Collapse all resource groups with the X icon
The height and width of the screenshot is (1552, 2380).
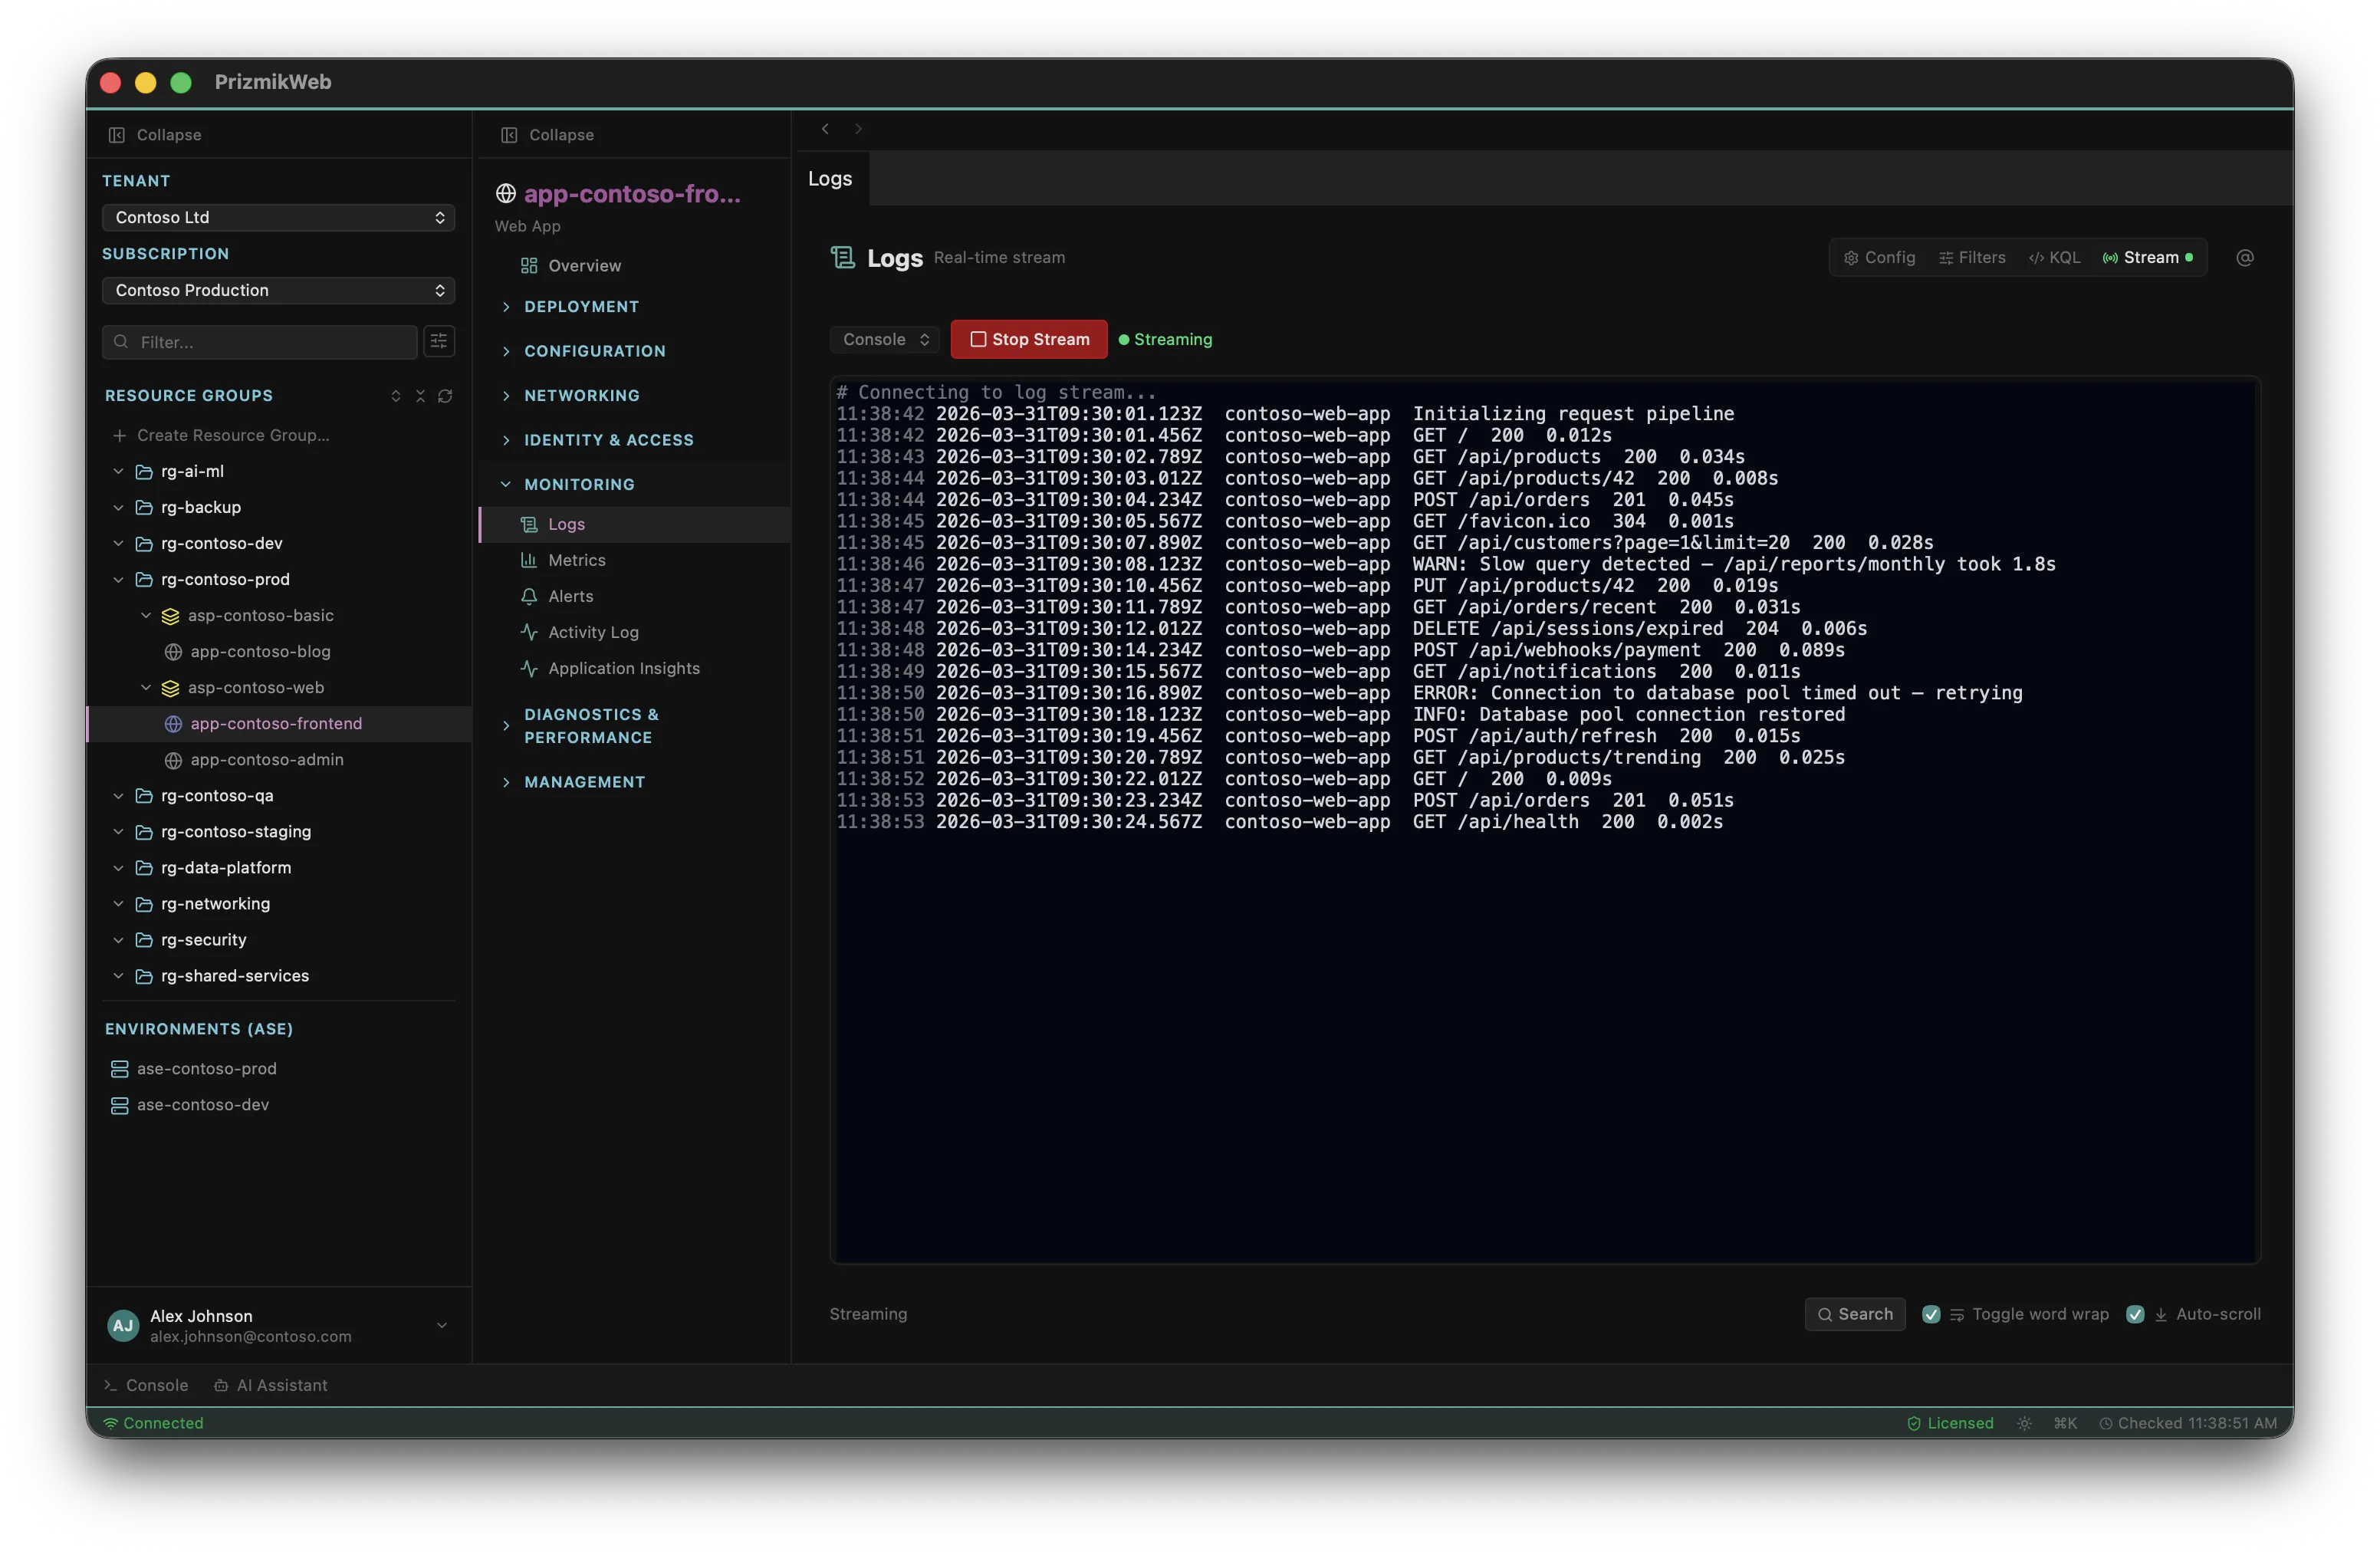click(420, 396)
